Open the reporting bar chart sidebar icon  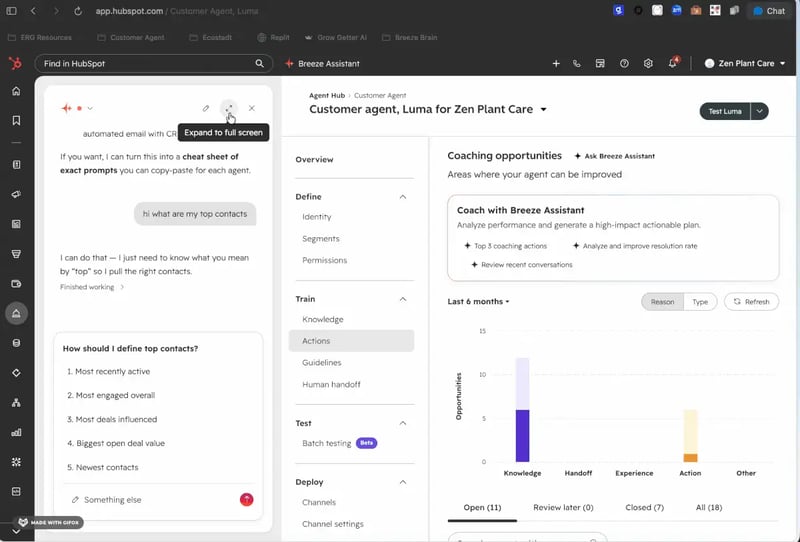coord(16,432)
